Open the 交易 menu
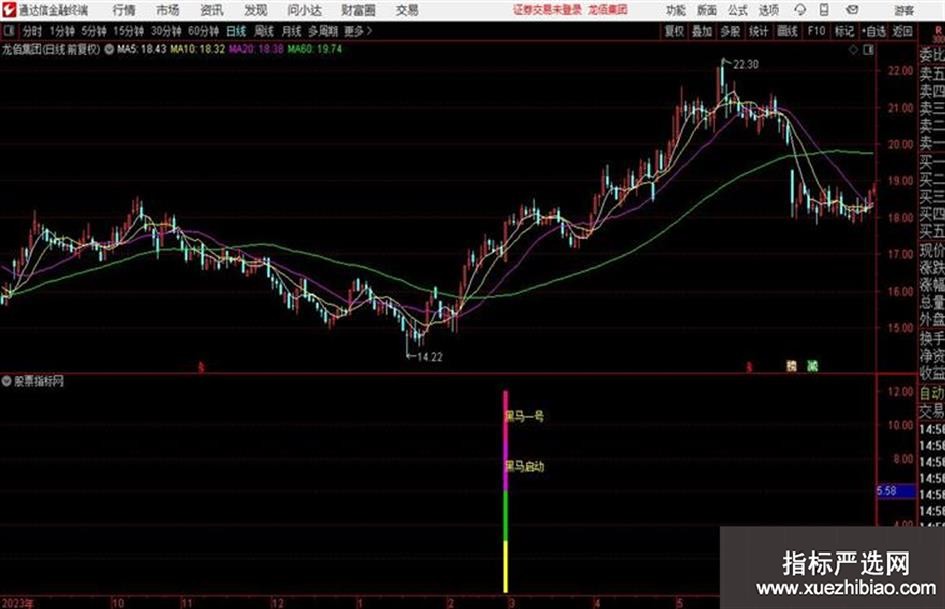Screen dimensions: 945x609 (407, 10)
